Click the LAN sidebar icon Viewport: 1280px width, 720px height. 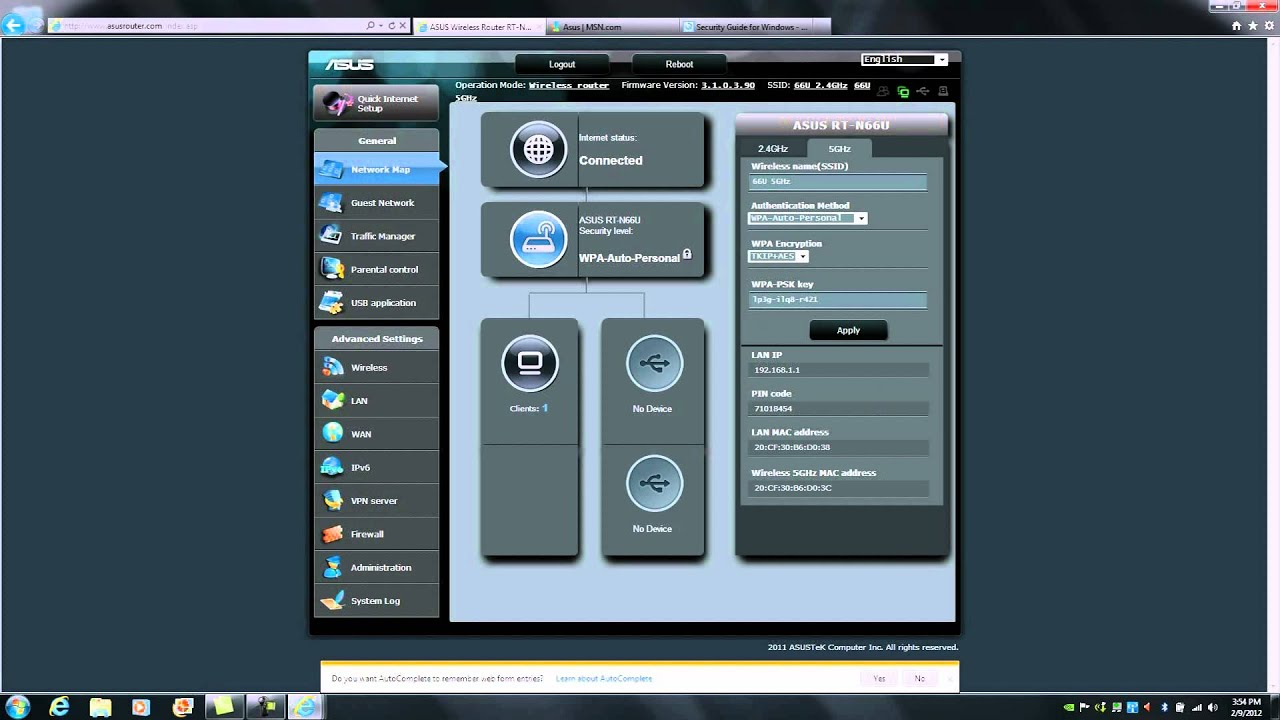point(332,400)
